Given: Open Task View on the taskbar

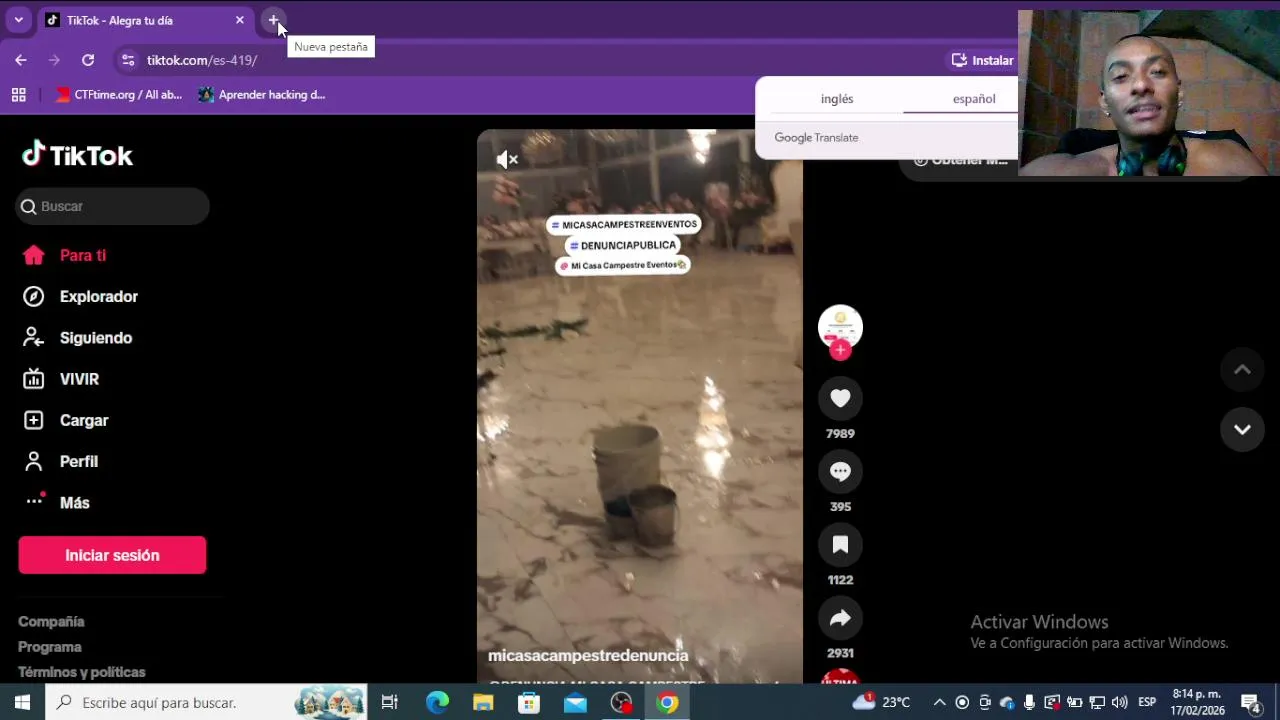Looking at the screenshot, I should tap(390, 702).
